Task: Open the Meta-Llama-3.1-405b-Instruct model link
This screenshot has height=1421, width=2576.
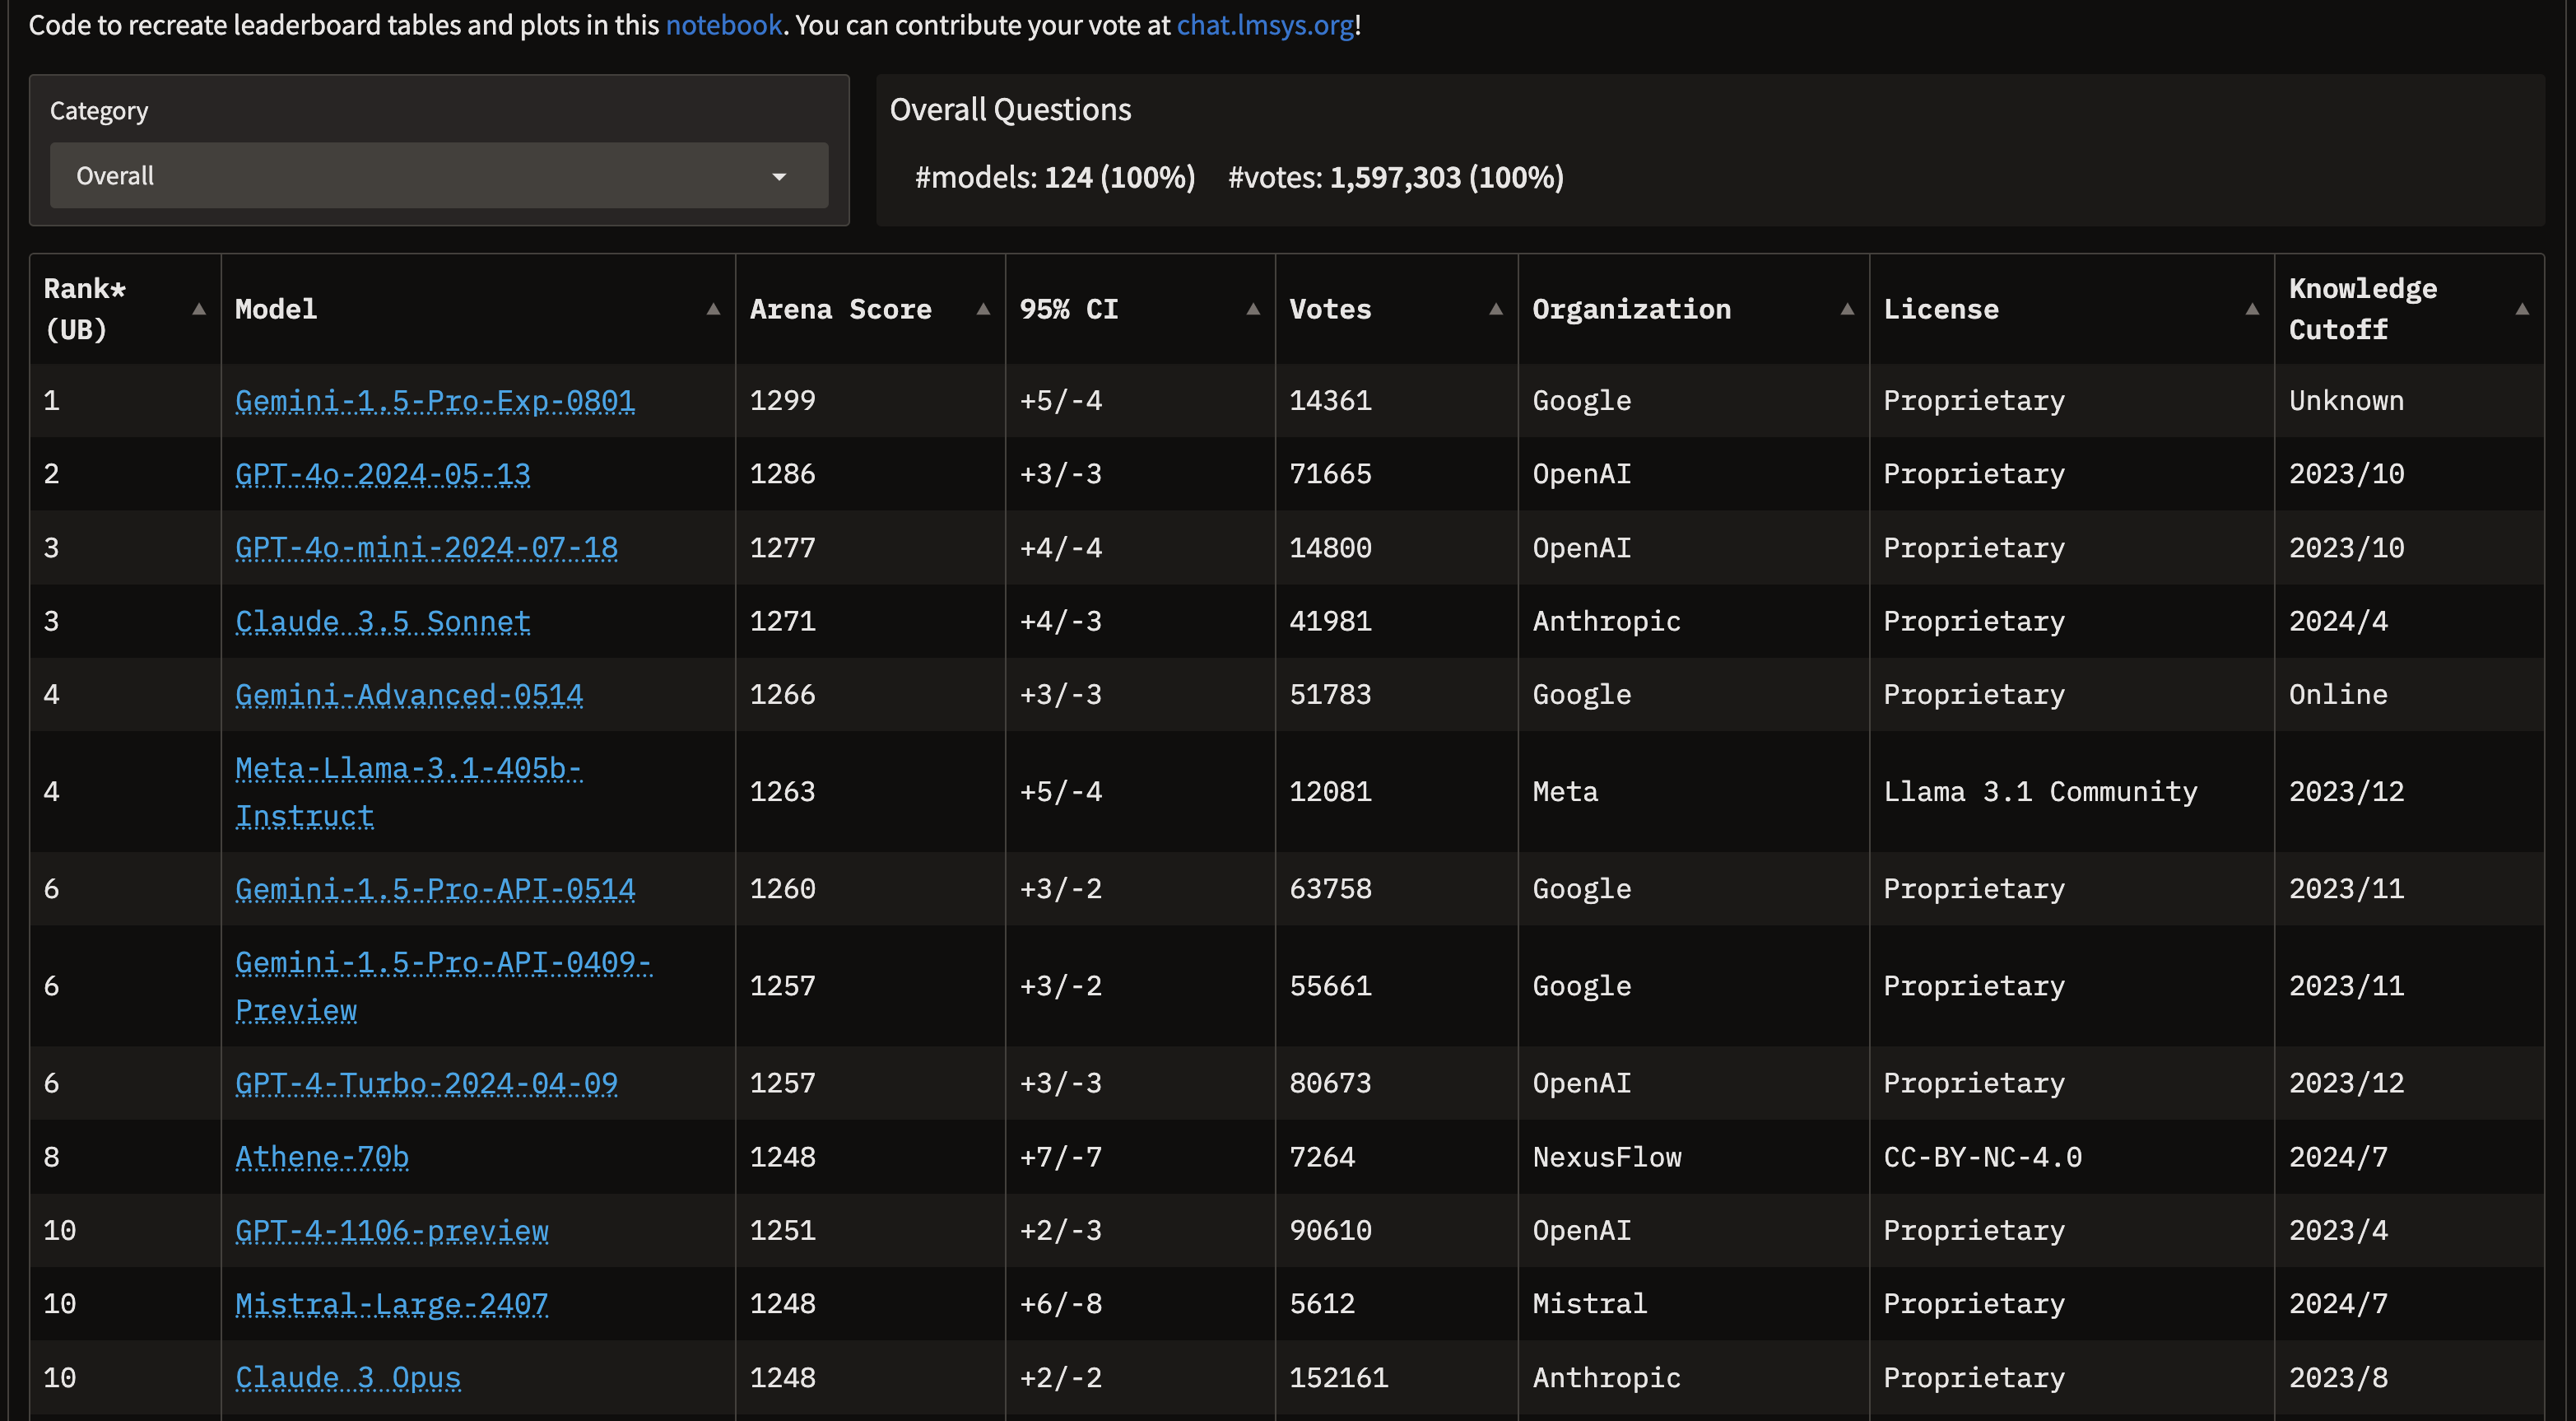Action: coord(408,792)
